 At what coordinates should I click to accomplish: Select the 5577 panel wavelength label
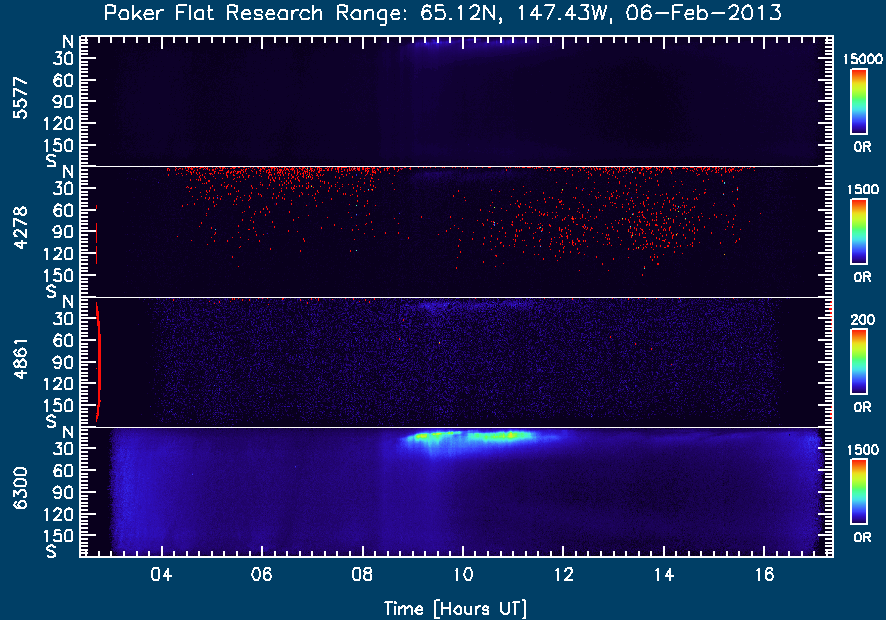coord(20,98)
